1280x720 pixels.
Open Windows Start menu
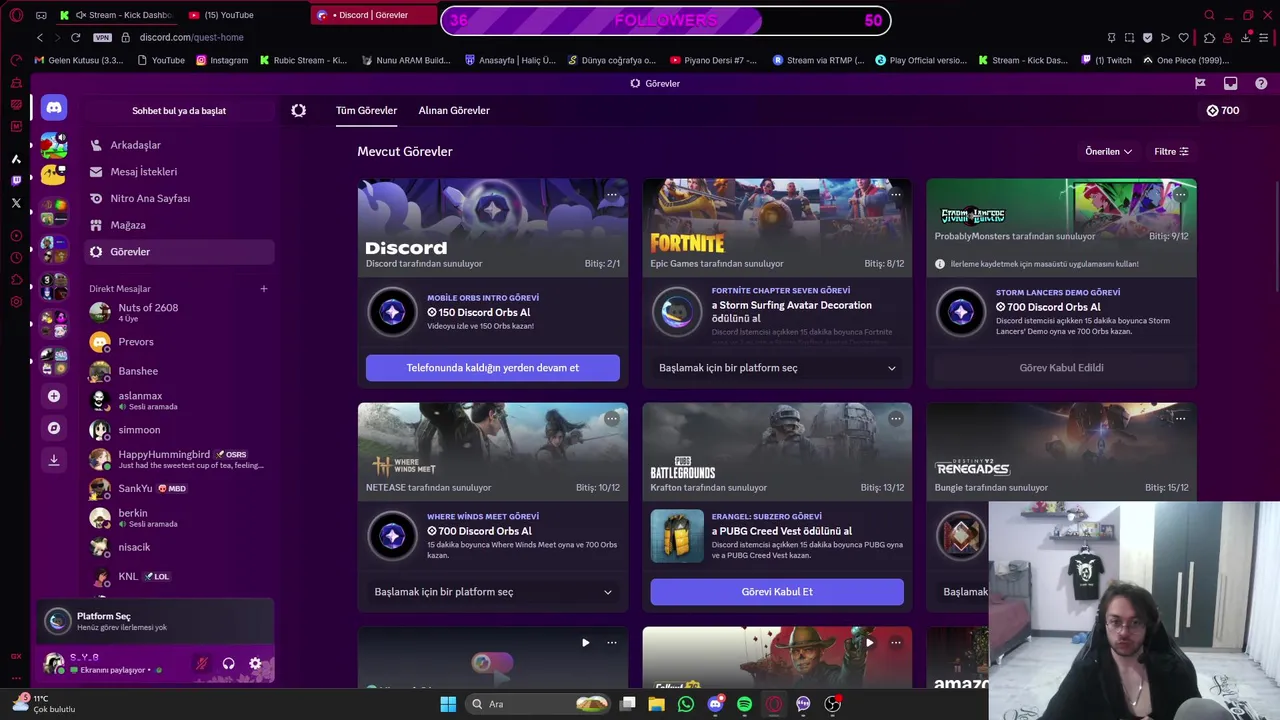coord(448,704)
